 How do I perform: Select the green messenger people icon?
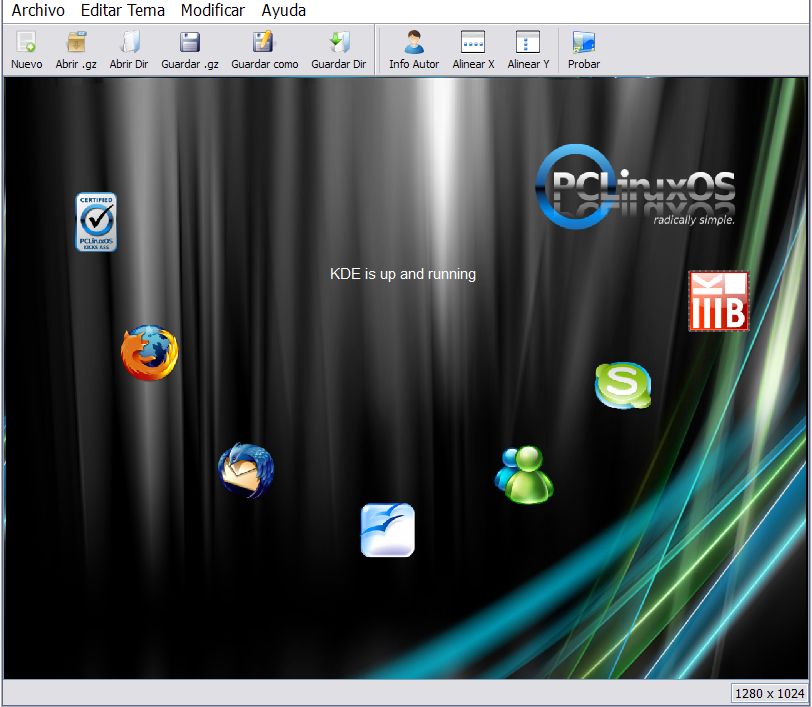coord(524,474)
